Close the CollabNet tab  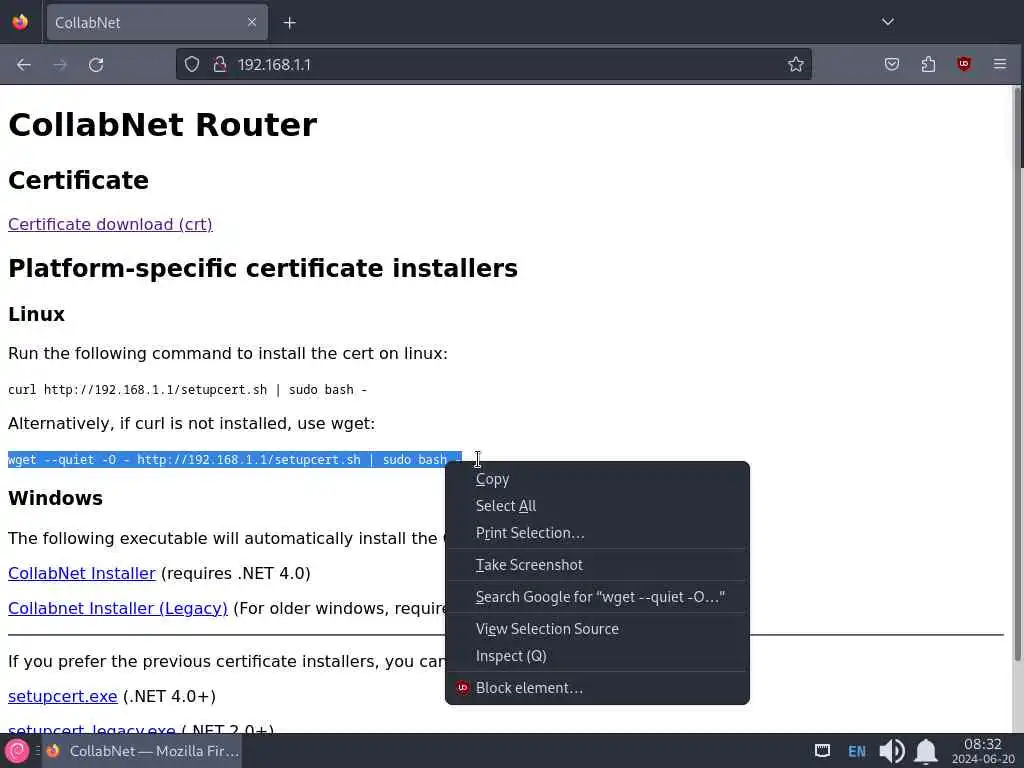click(x=252, y=22)
